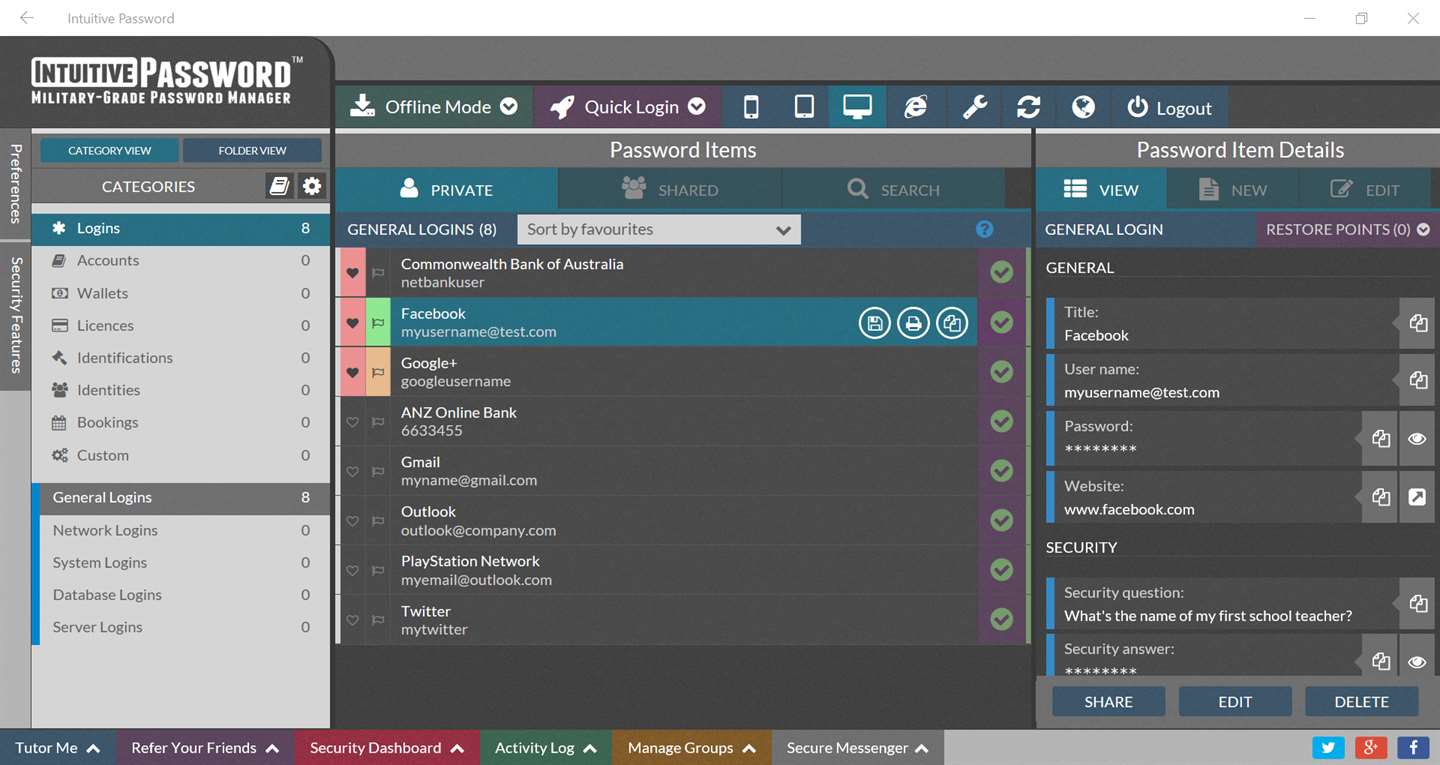The width and height of the screenshot is (1440, 765).
Task: Copy the Website field value
Action: point(1380,497)
